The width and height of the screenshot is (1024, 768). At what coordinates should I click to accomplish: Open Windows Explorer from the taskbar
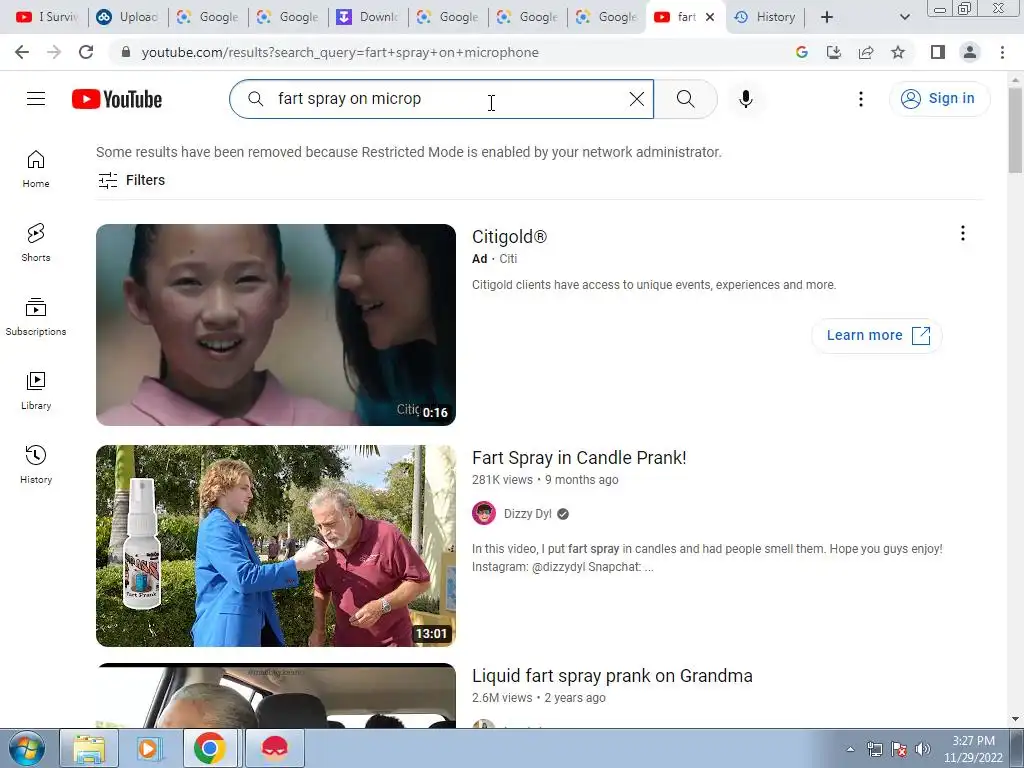89,748
